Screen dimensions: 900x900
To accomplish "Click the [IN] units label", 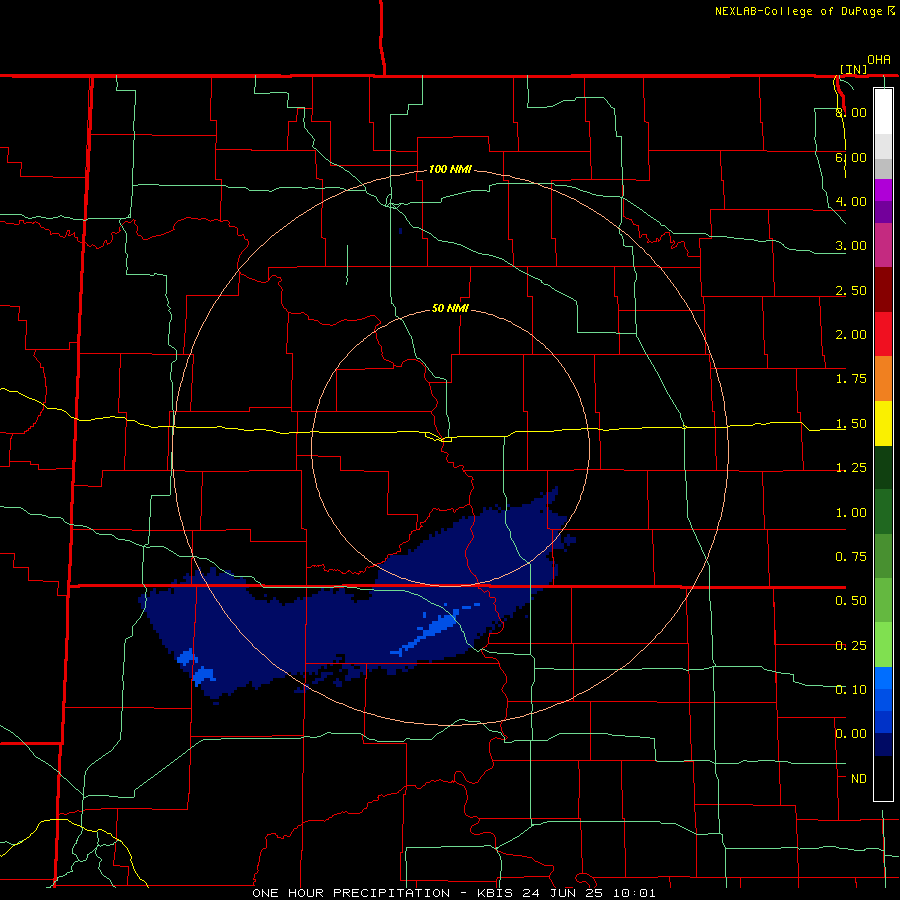I will click(854, 69).
